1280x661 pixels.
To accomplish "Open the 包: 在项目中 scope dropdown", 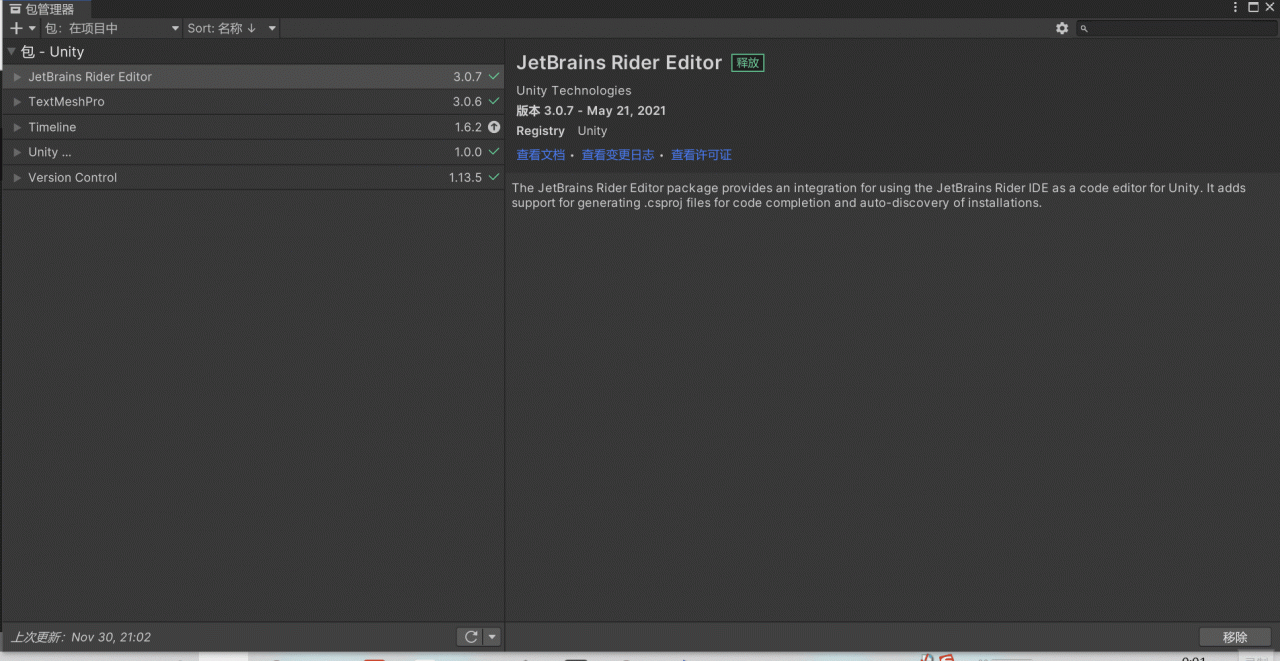I will (112, 28).
